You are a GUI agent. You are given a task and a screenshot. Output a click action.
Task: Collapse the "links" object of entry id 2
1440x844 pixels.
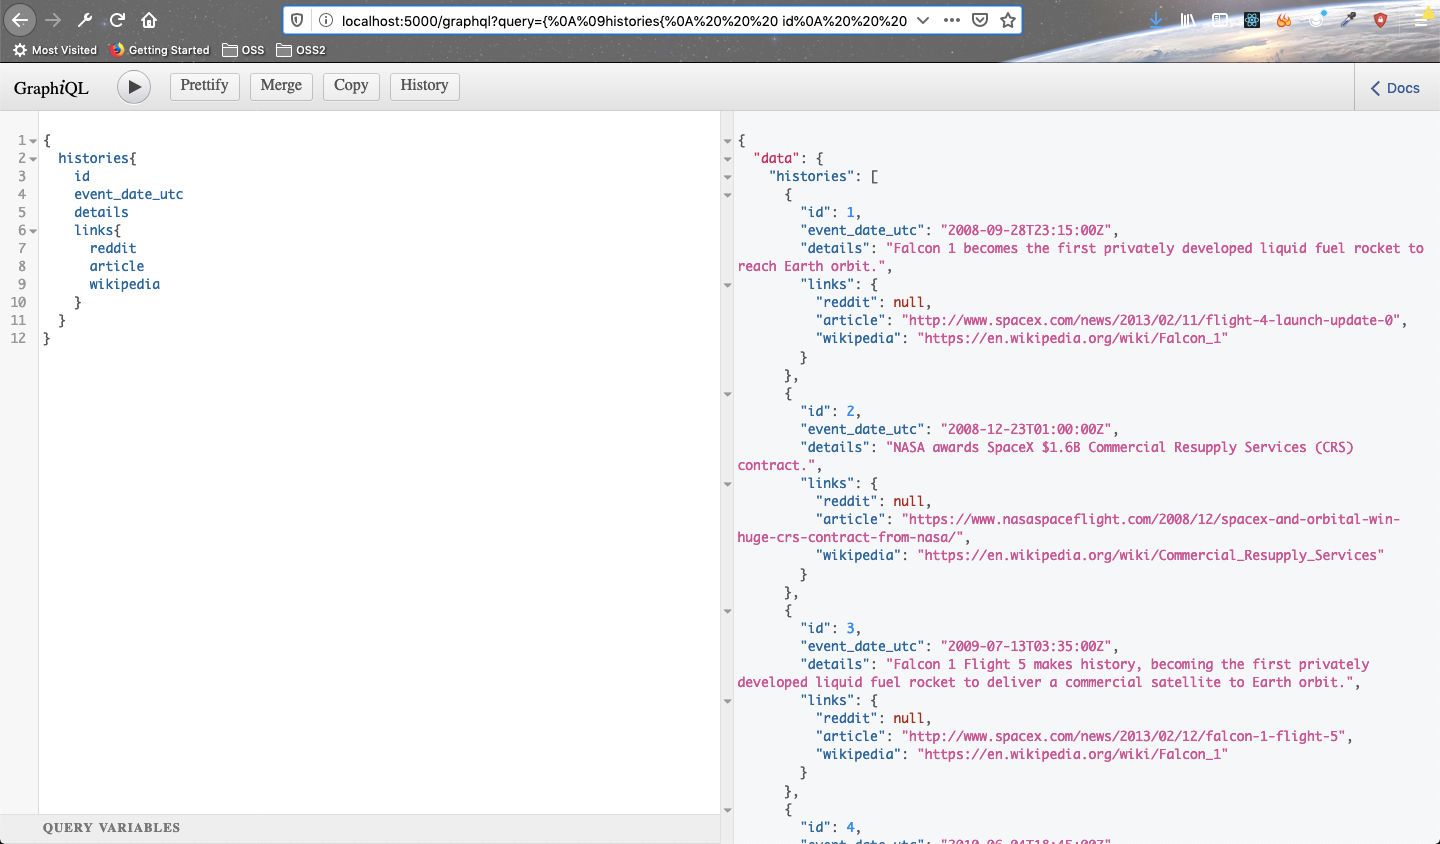(727, 484)
